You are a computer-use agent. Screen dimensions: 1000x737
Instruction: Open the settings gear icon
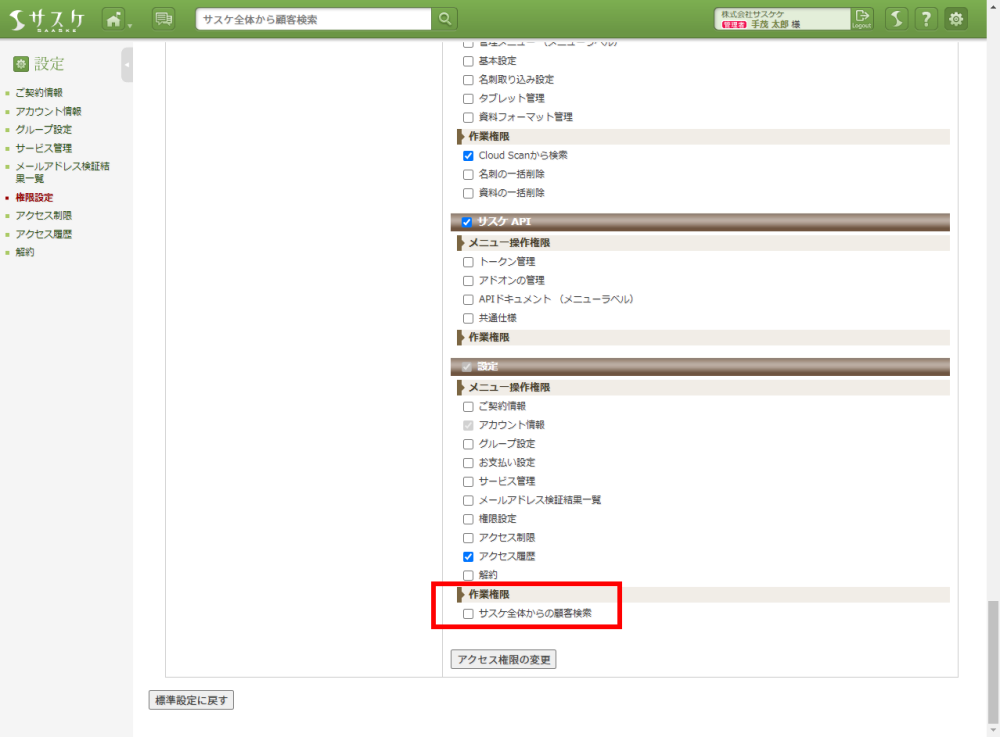956,19
